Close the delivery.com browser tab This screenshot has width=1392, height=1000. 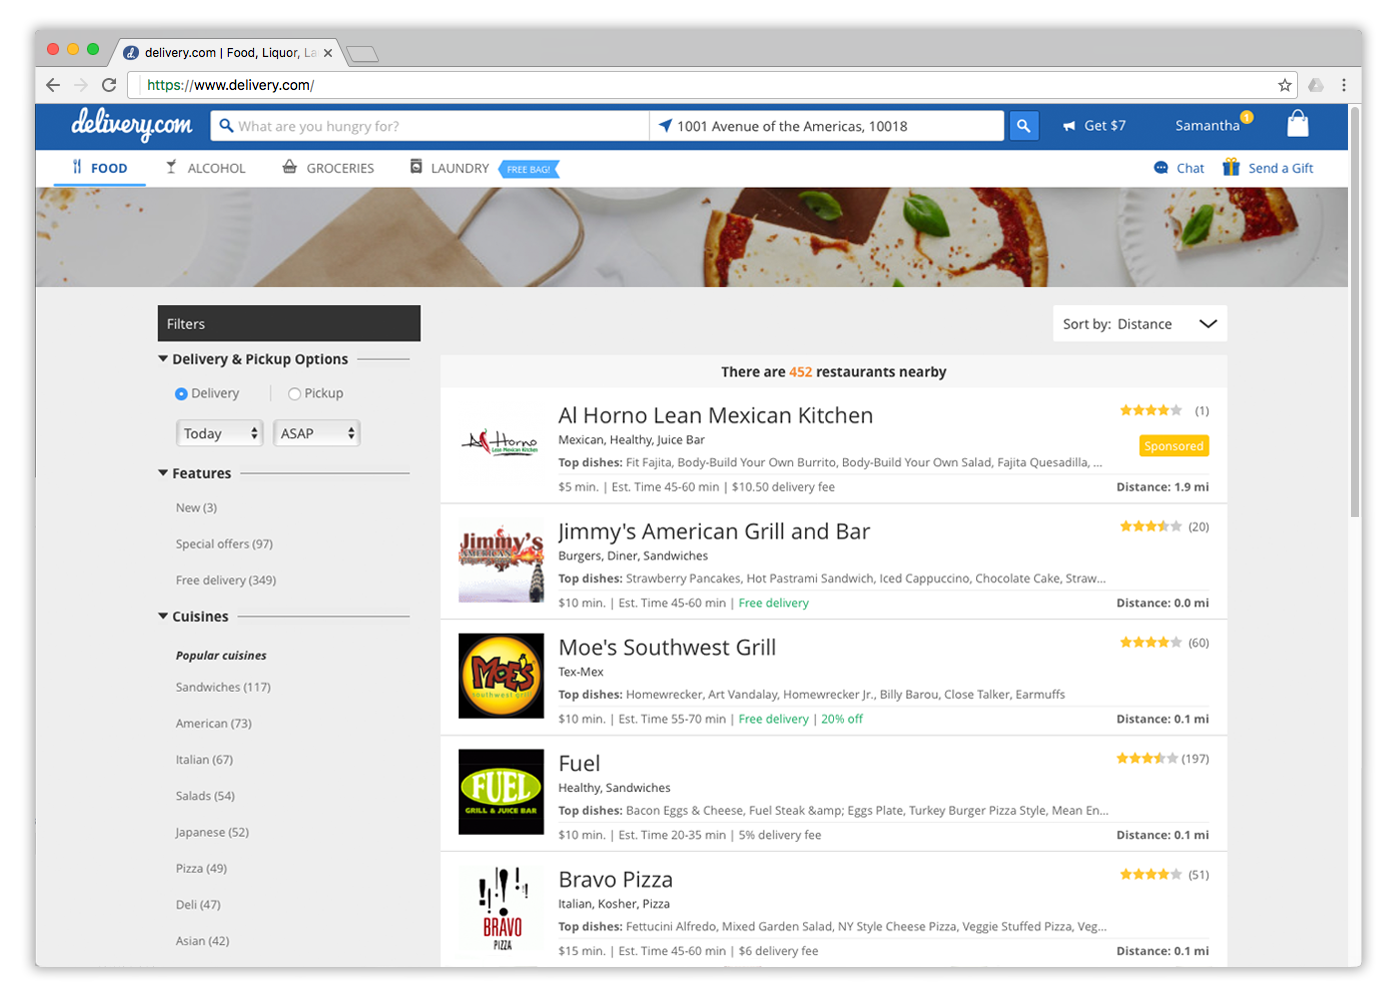[328, 53]
